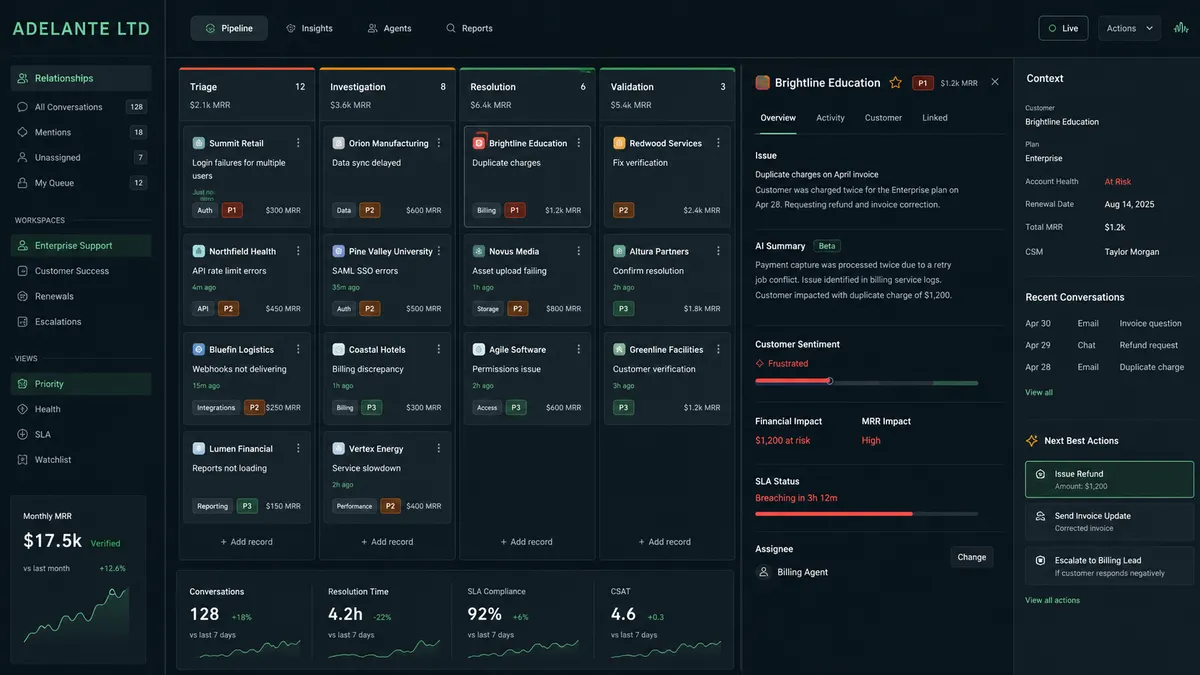Click the SLA Status progress bar
This screenshot has width=1200, height=675.
(x=867, y=513)
